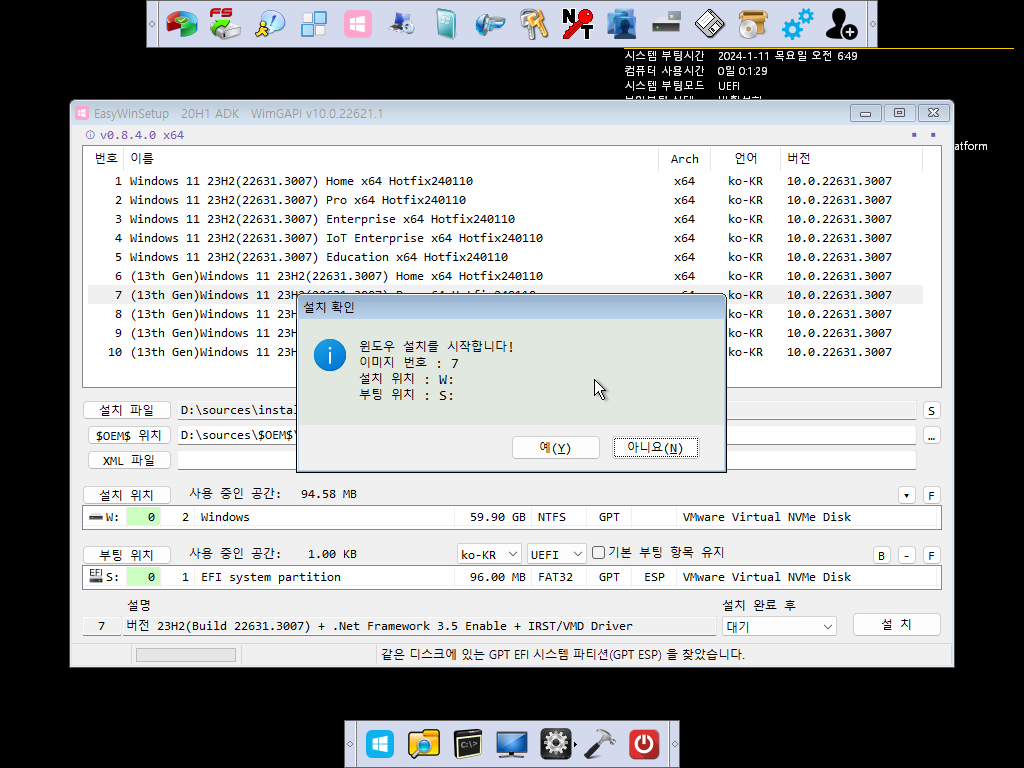Click the 버전 column header

pyautogui.click(x=851, y=159)
